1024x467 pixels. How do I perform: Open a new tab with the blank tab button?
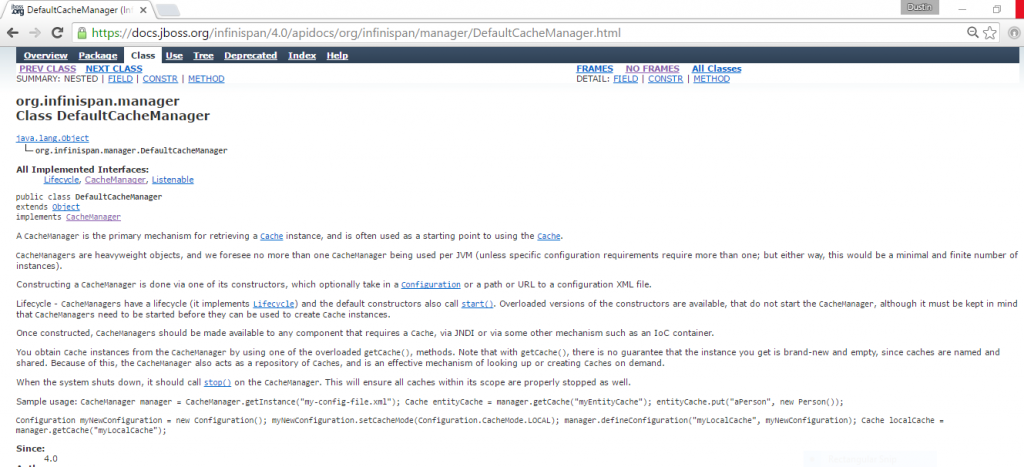168,10
